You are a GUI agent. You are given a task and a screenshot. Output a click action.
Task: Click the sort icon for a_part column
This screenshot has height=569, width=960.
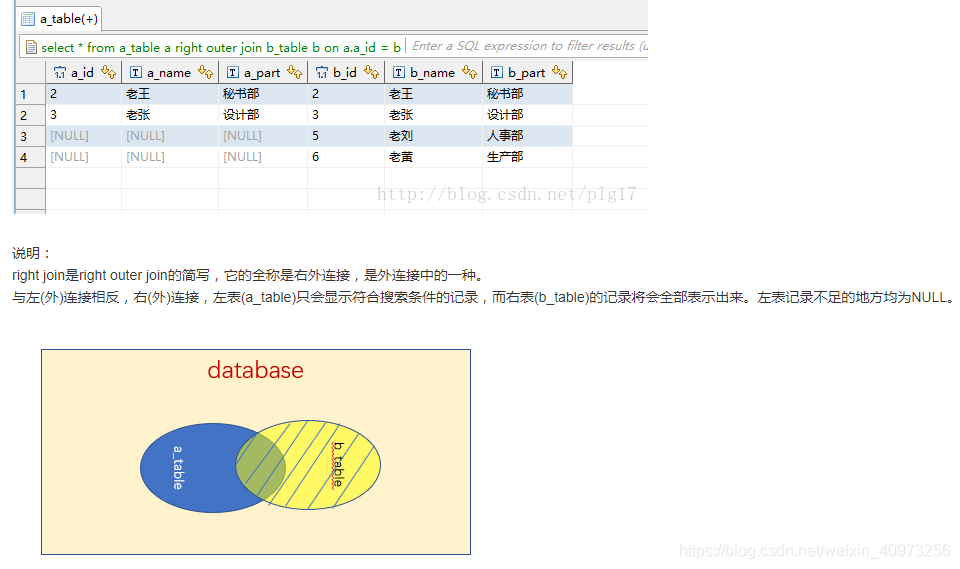click(x=294, y=72)
